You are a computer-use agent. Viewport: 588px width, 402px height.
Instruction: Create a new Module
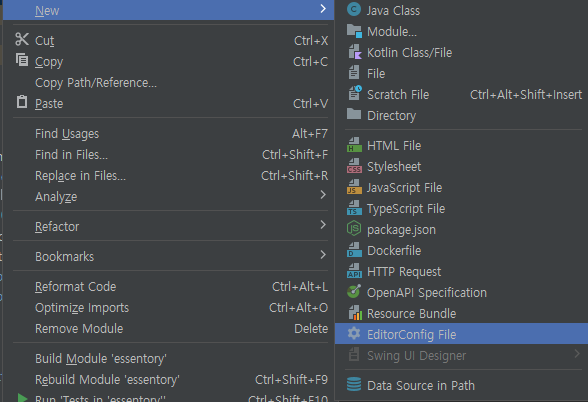pyautogui.click(x=461, y=32)
